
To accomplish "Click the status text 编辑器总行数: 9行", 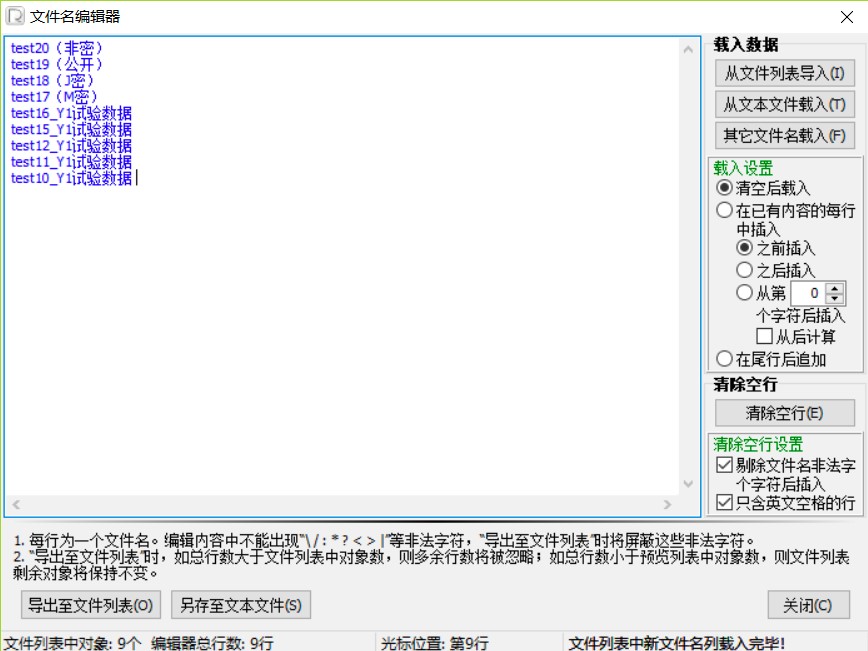I will coord(212,643).
